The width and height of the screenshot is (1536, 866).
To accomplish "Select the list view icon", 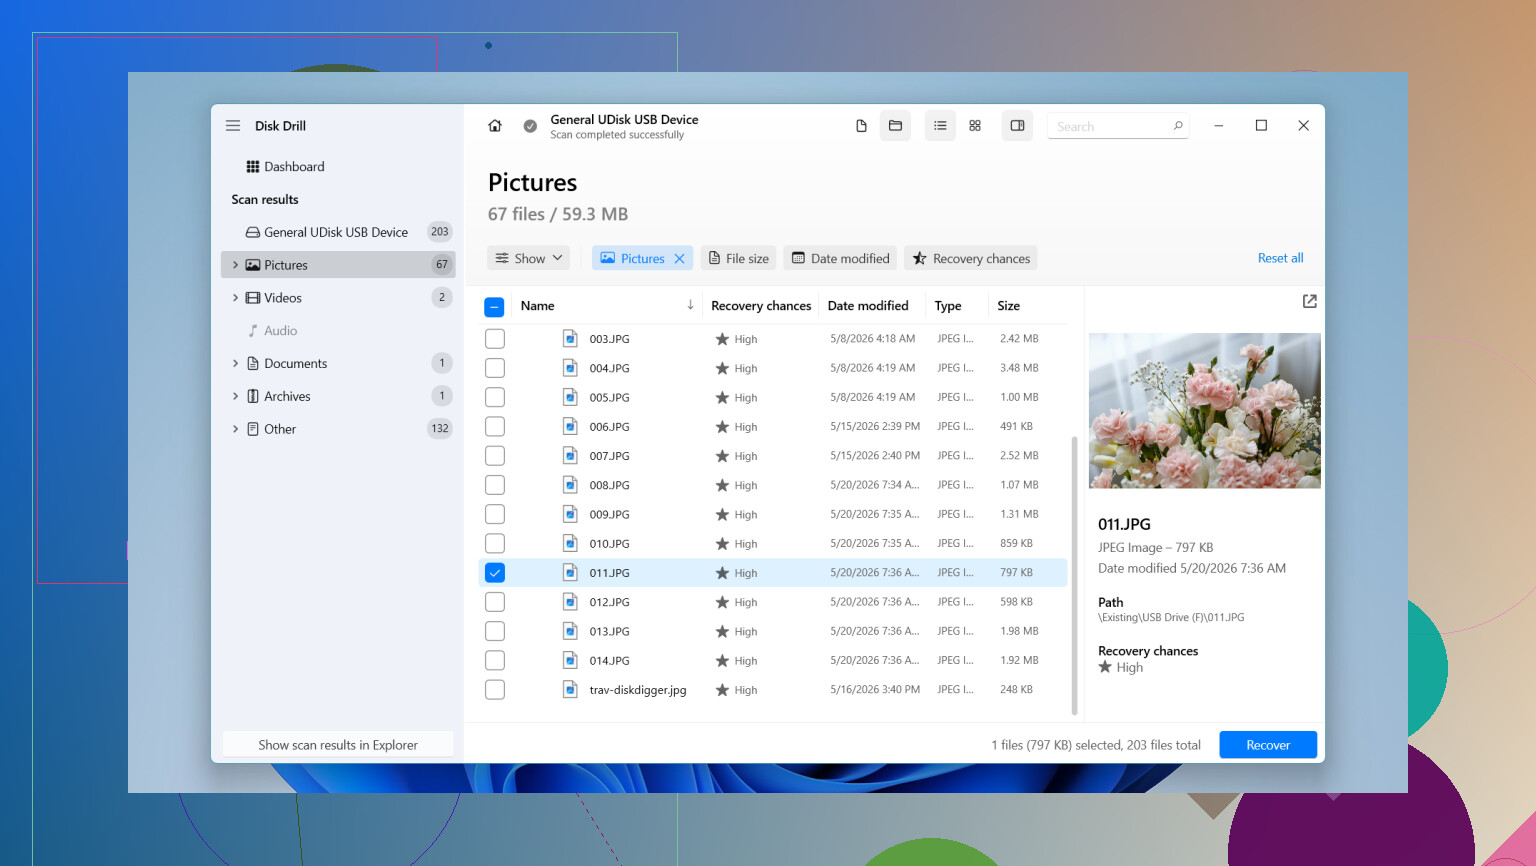I will 940,126.
